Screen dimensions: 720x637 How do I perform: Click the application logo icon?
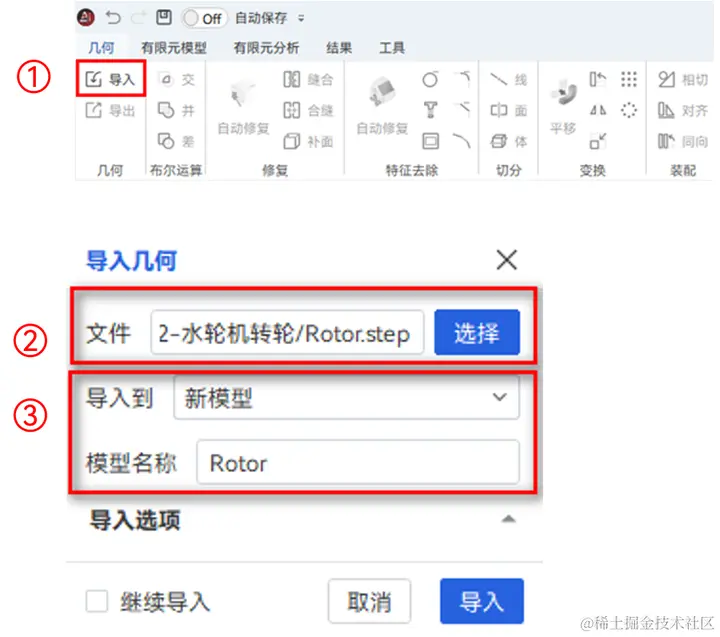(x=86, y=18)
